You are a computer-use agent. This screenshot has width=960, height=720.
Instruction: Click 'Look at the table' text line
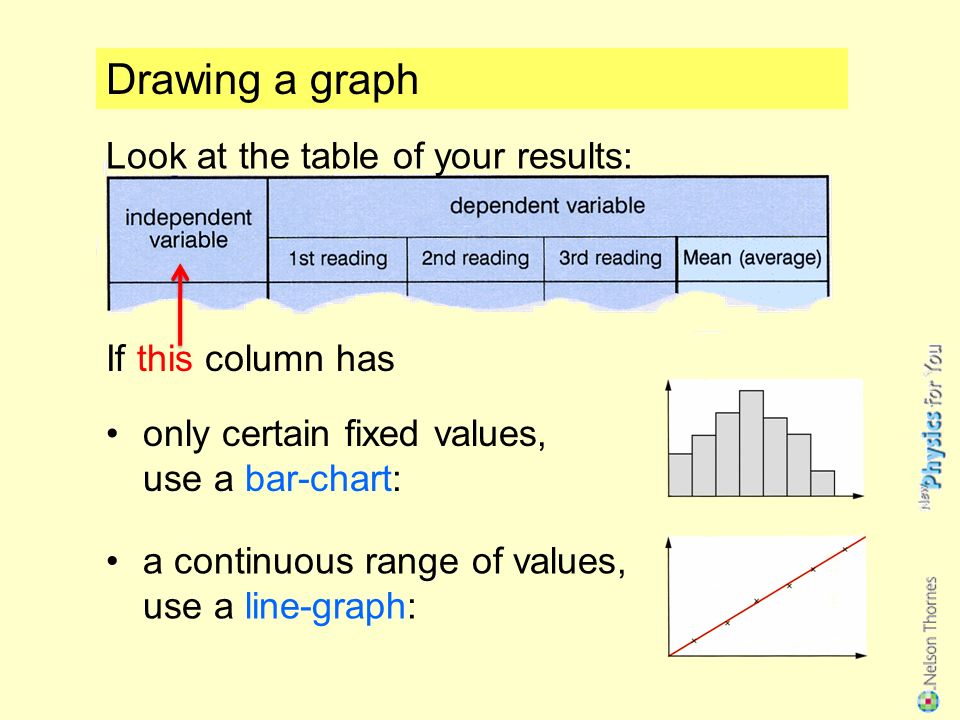369,156
